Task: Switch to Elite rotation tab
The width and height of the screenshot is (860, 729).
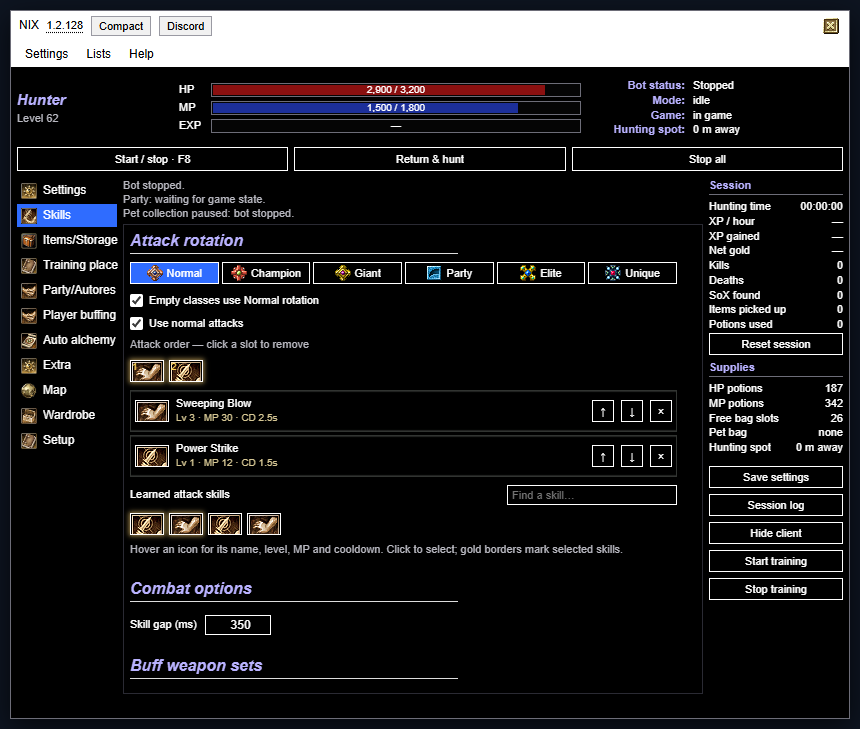Action: click(541, 273)
